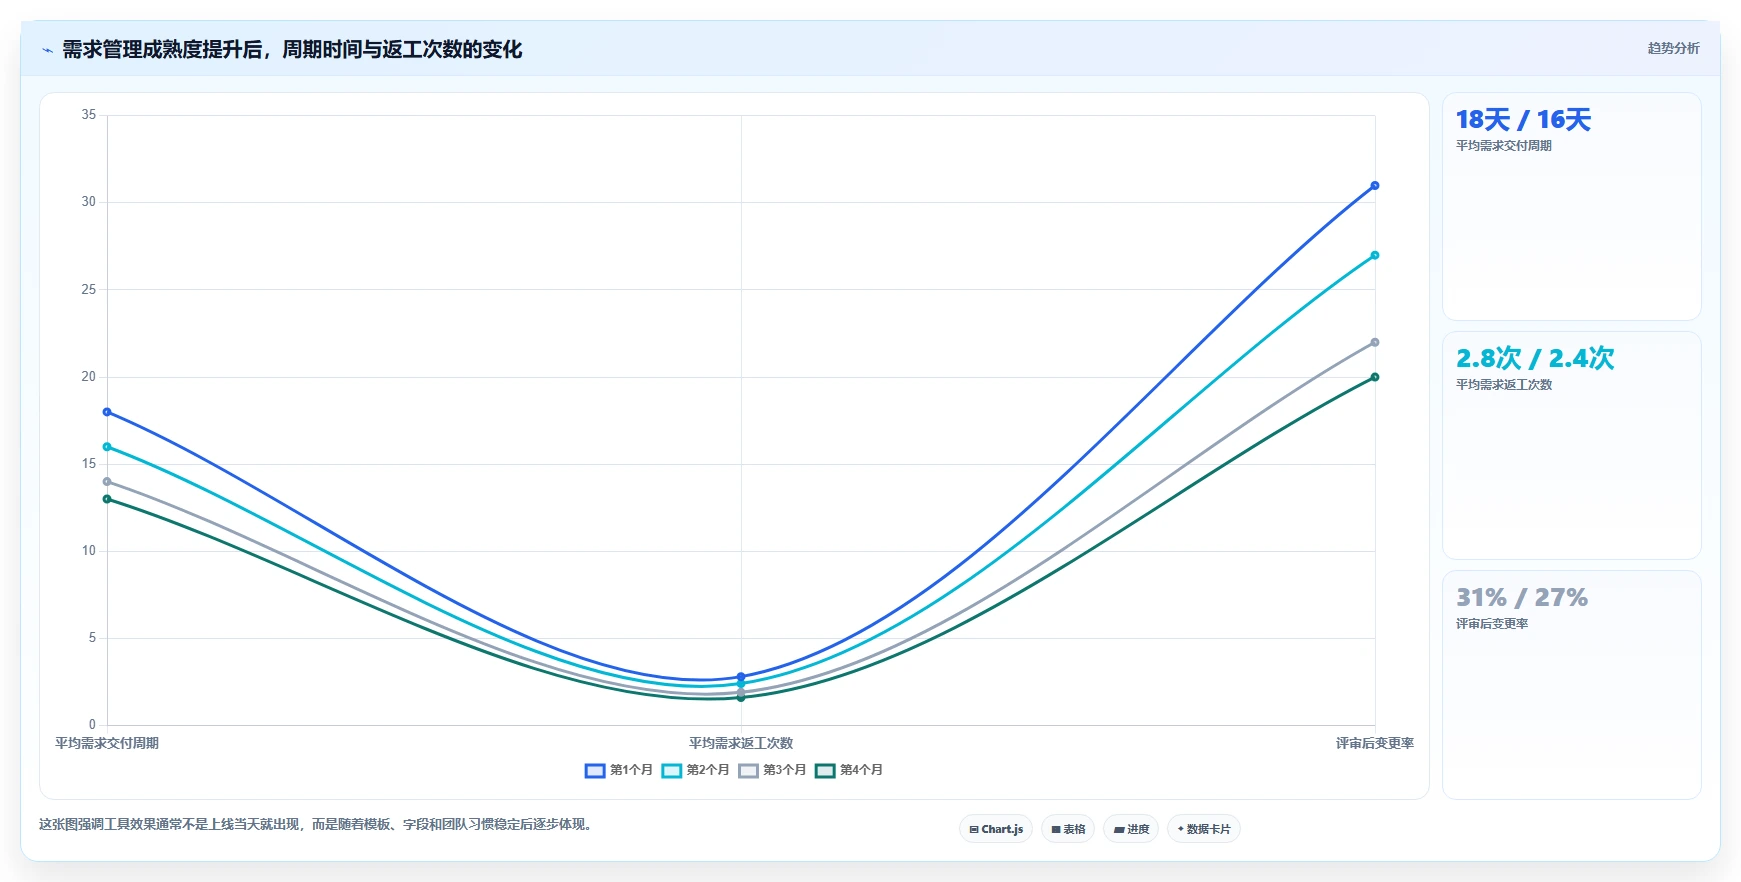
Task: Click the 第2个月 point at 16 on 平均需求交付周期
Action: [x=107, y=447]
